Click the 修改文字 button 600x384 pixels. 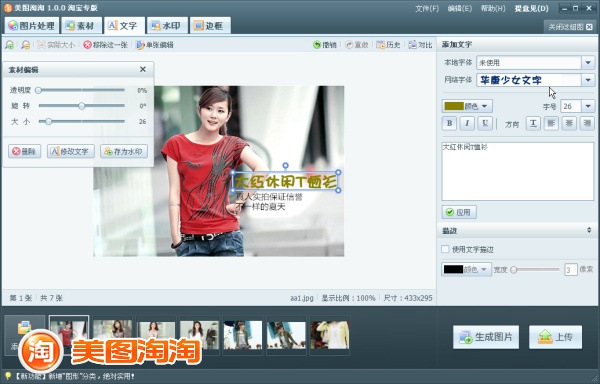tap(71, 151)
